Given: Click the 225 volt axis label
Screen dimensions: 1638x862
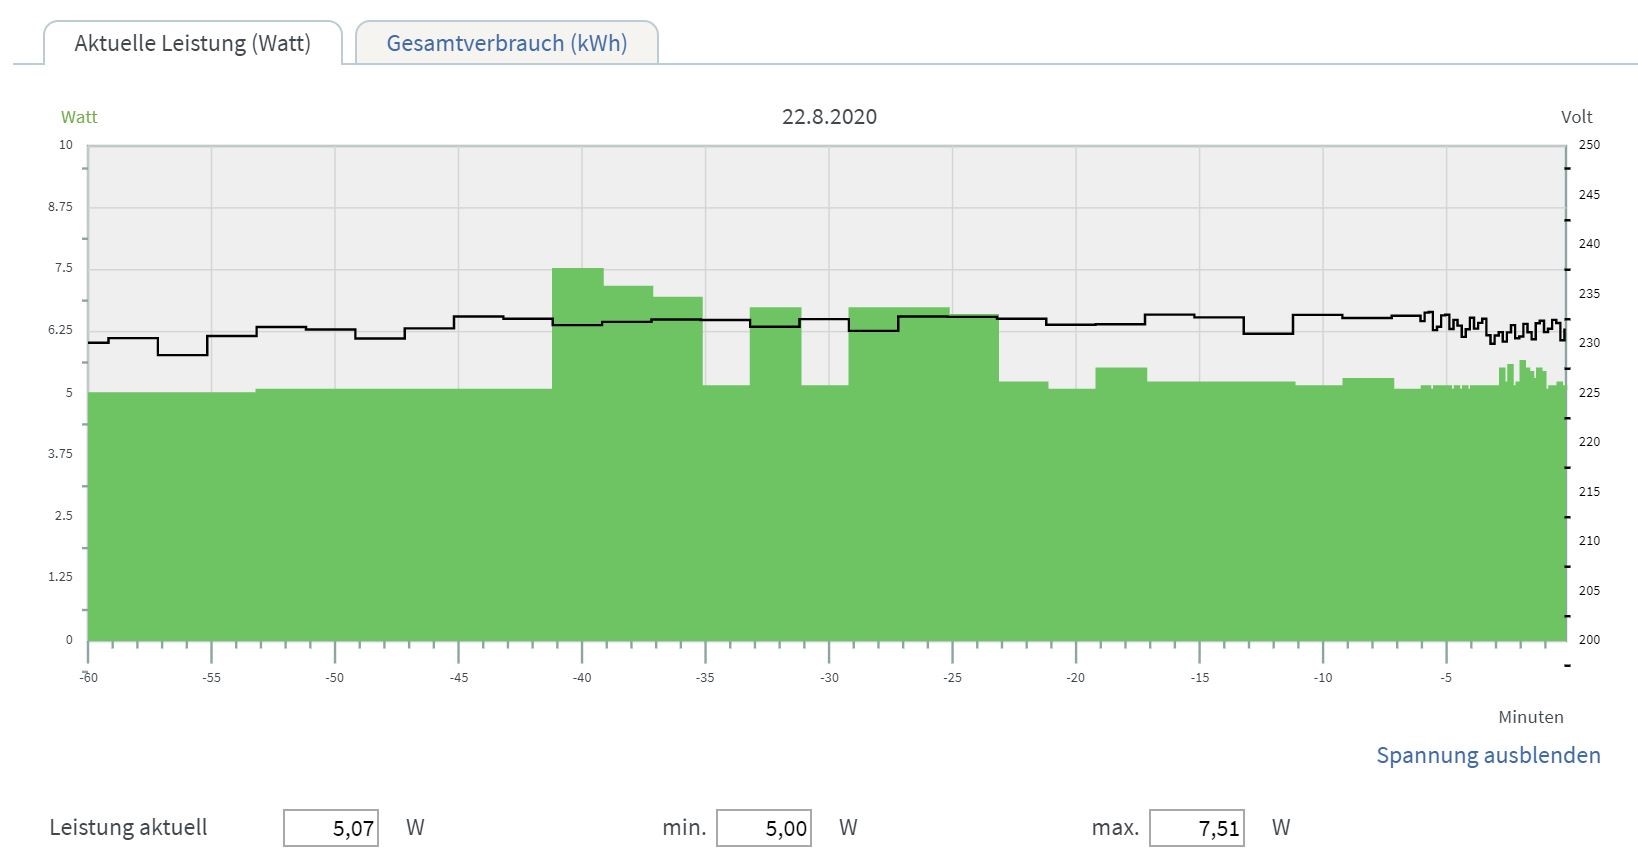Looking at the screenshot, I should 1589,393.
